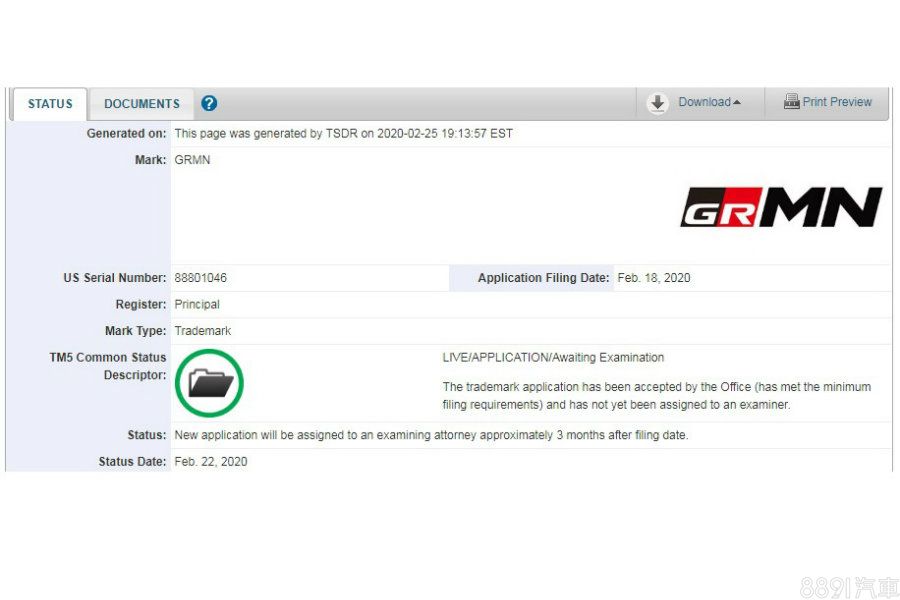Select the Principal register value

[x=197, y=304]
